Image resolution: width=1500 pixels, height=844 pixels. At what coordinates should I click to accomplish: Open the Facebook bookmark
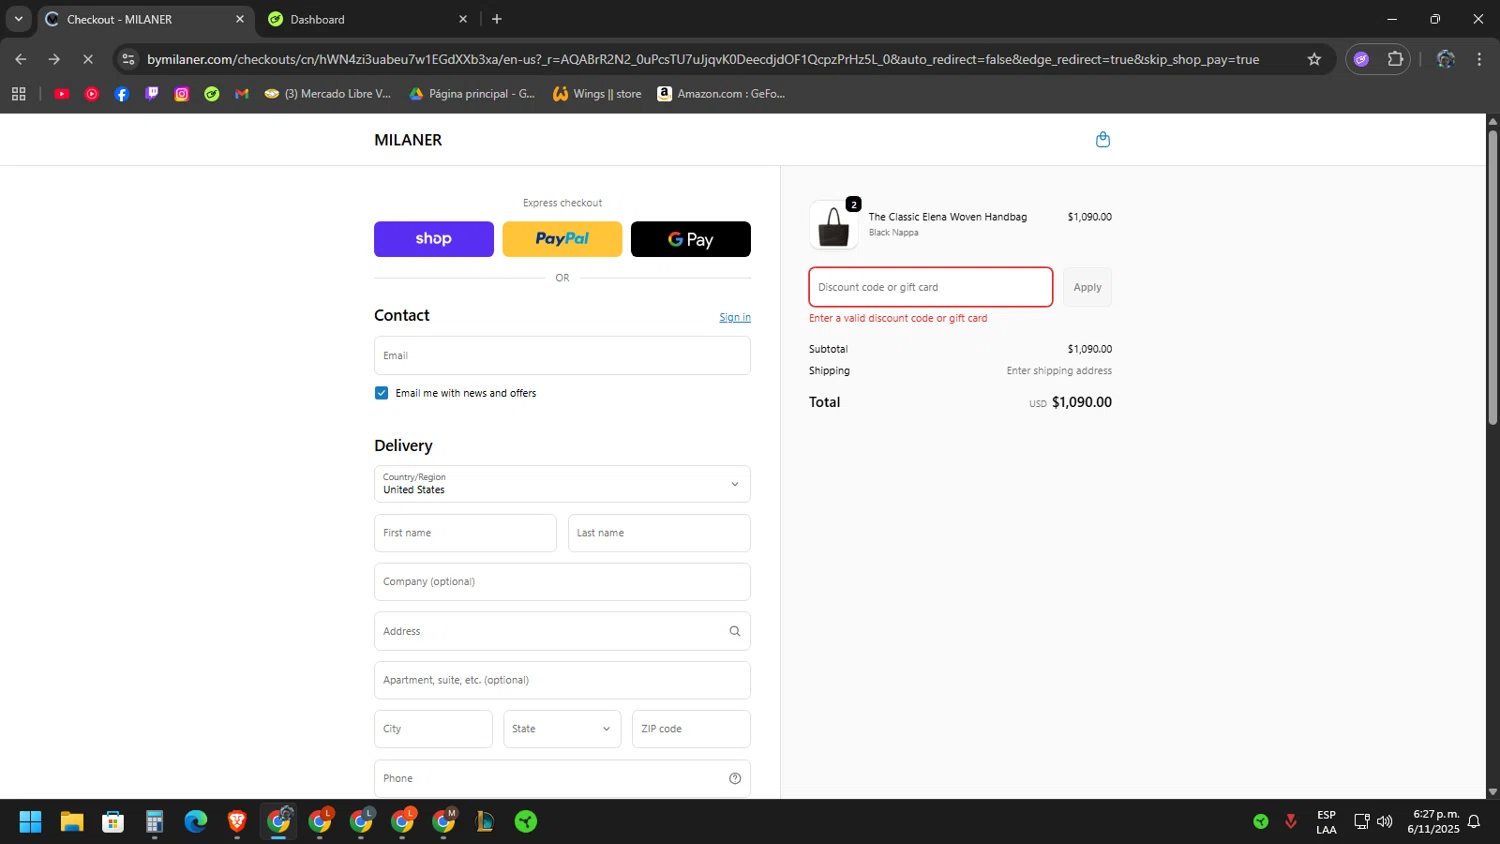[122, 94]
